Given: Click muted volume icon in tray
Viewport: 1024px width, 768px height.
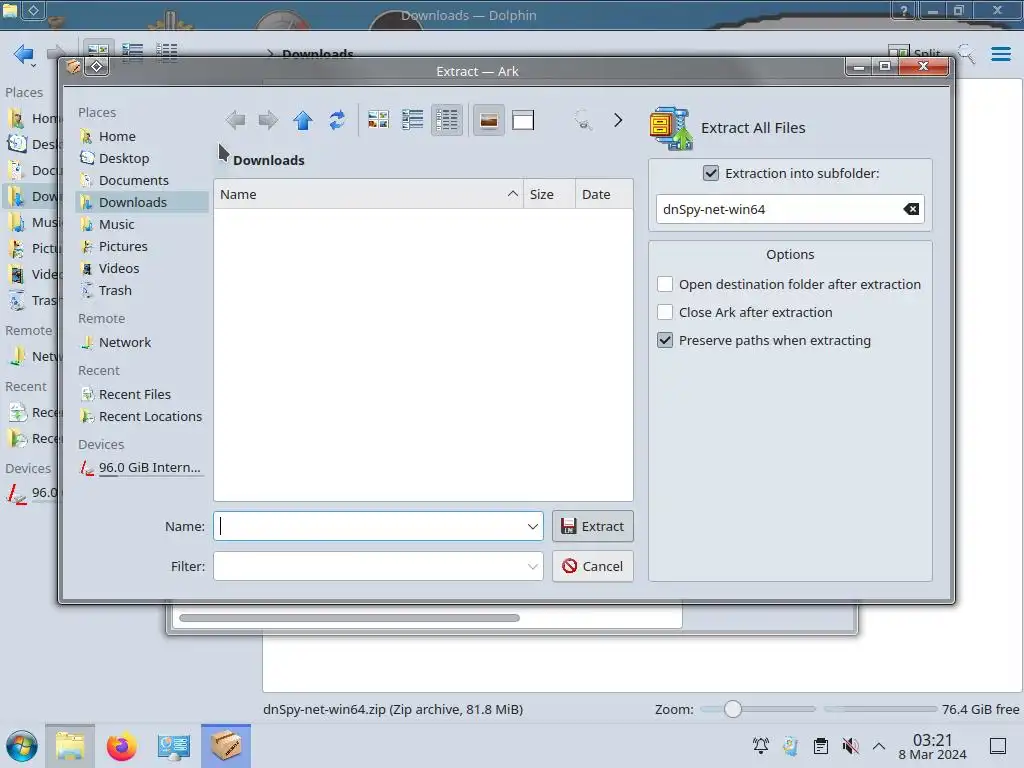Looking at the screenshot, I should 850,745.
